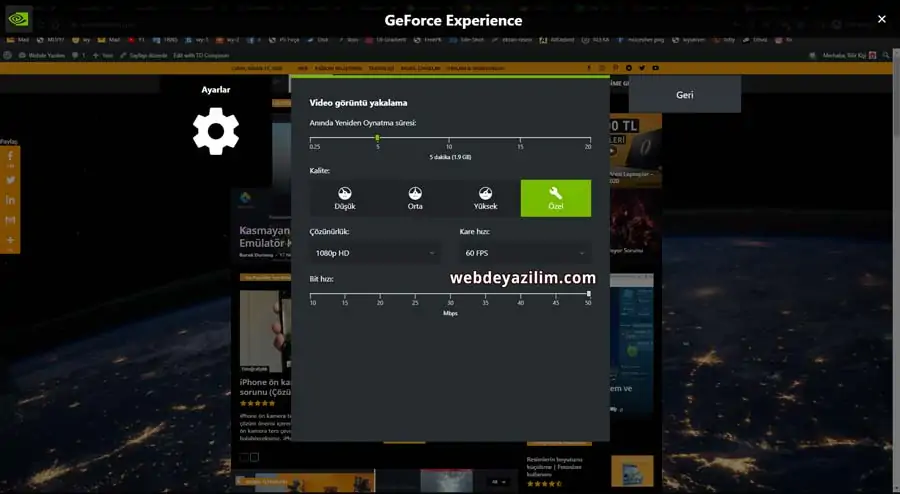
Task: Adjust the Anında Yeniden Oynatma süresi slider
Action: [x=450, y=138]
